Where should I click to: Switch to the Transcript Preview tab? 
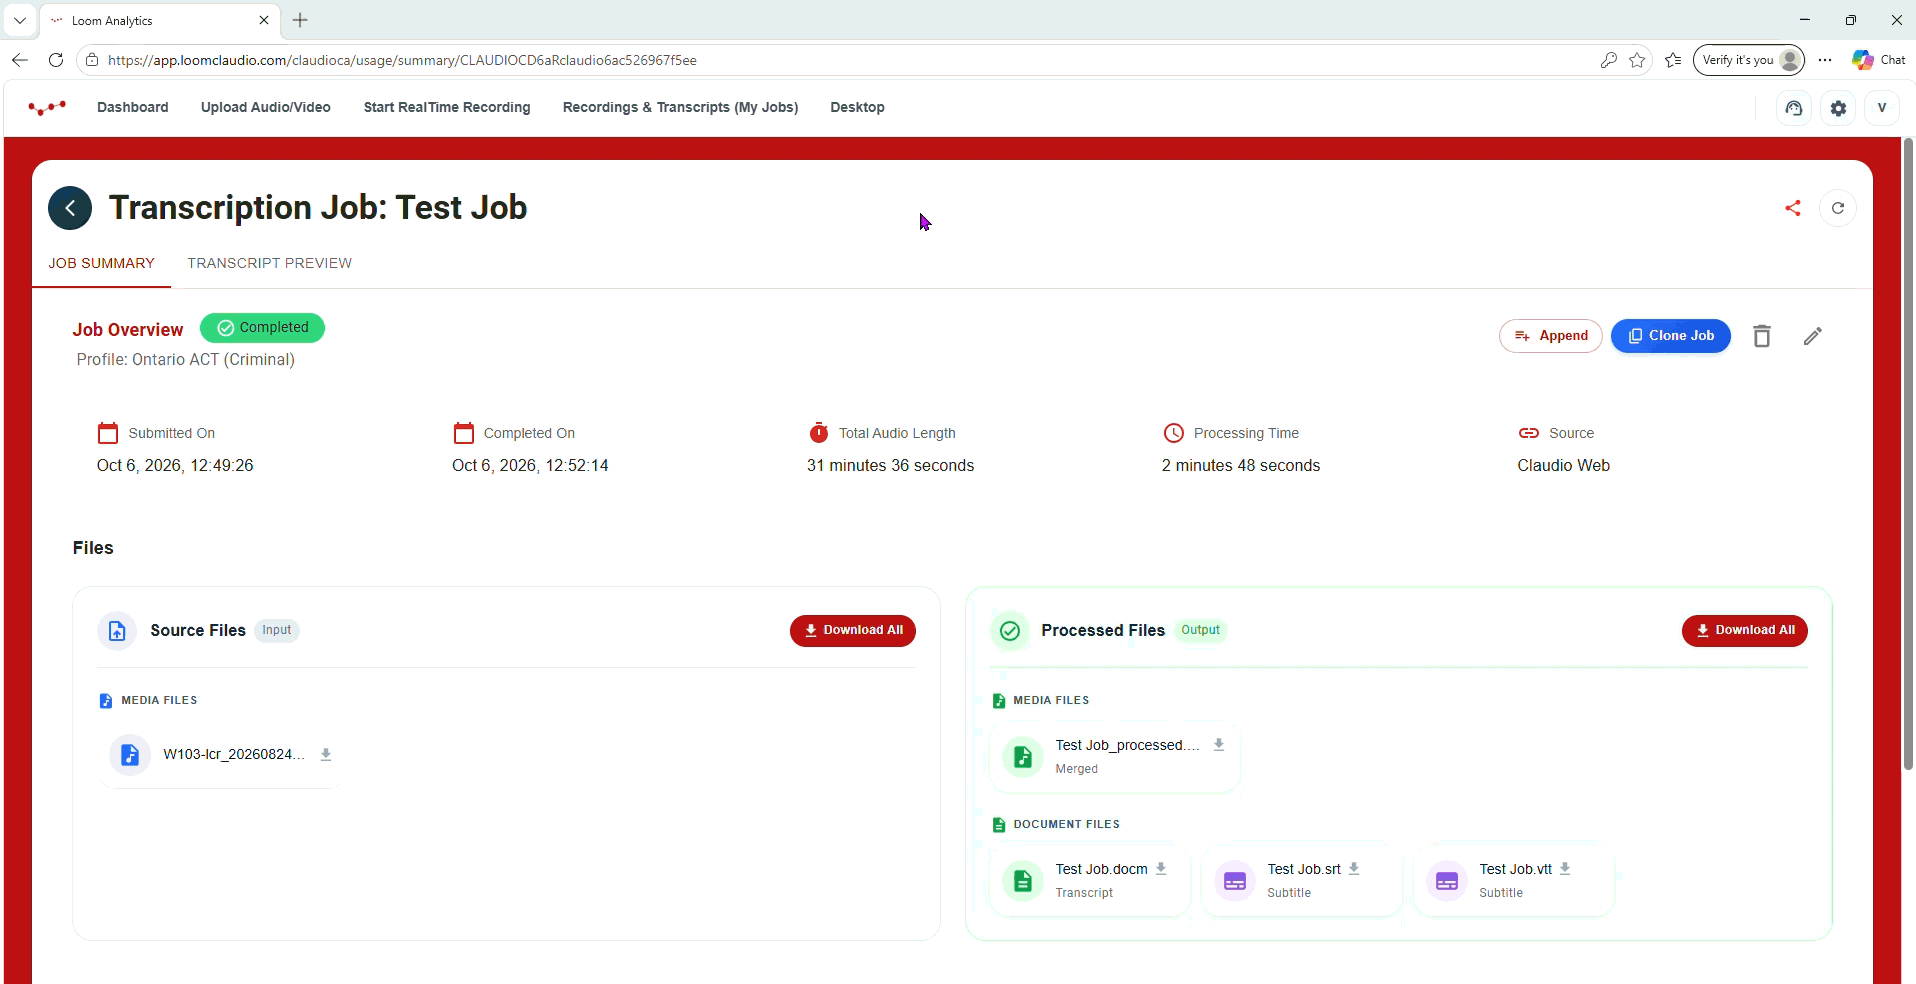point(269,263)
